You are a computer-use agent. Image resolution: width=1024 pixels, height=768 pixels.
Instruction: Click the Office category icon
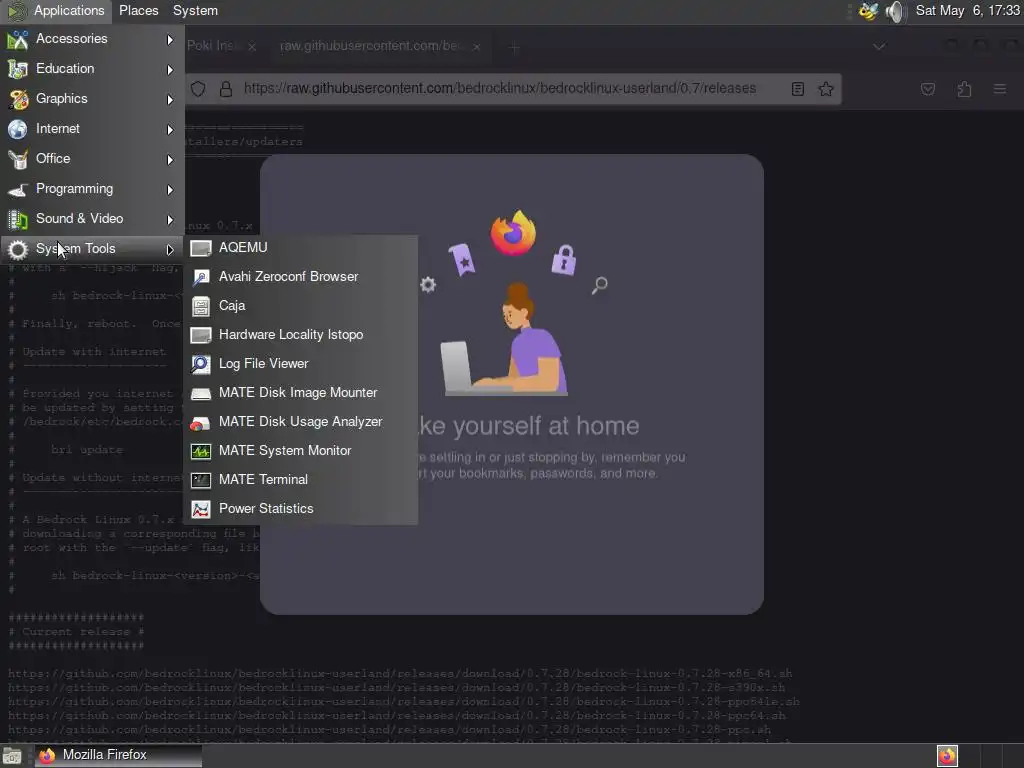click(18, 159)
